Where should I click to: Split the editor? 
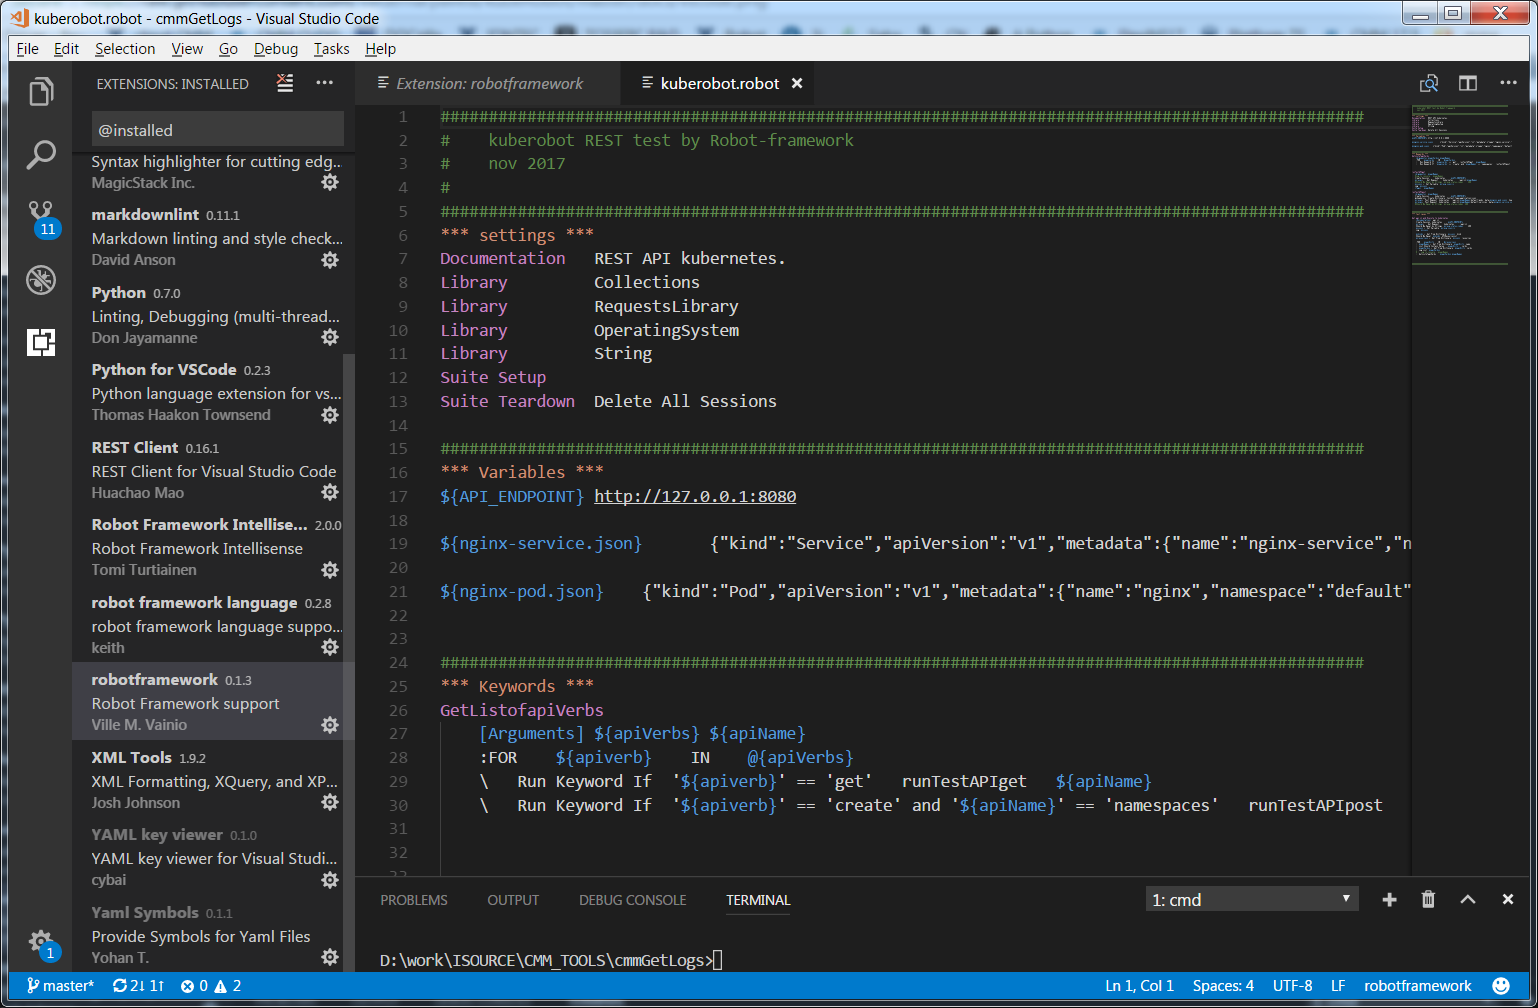(x=1468, y=83)
